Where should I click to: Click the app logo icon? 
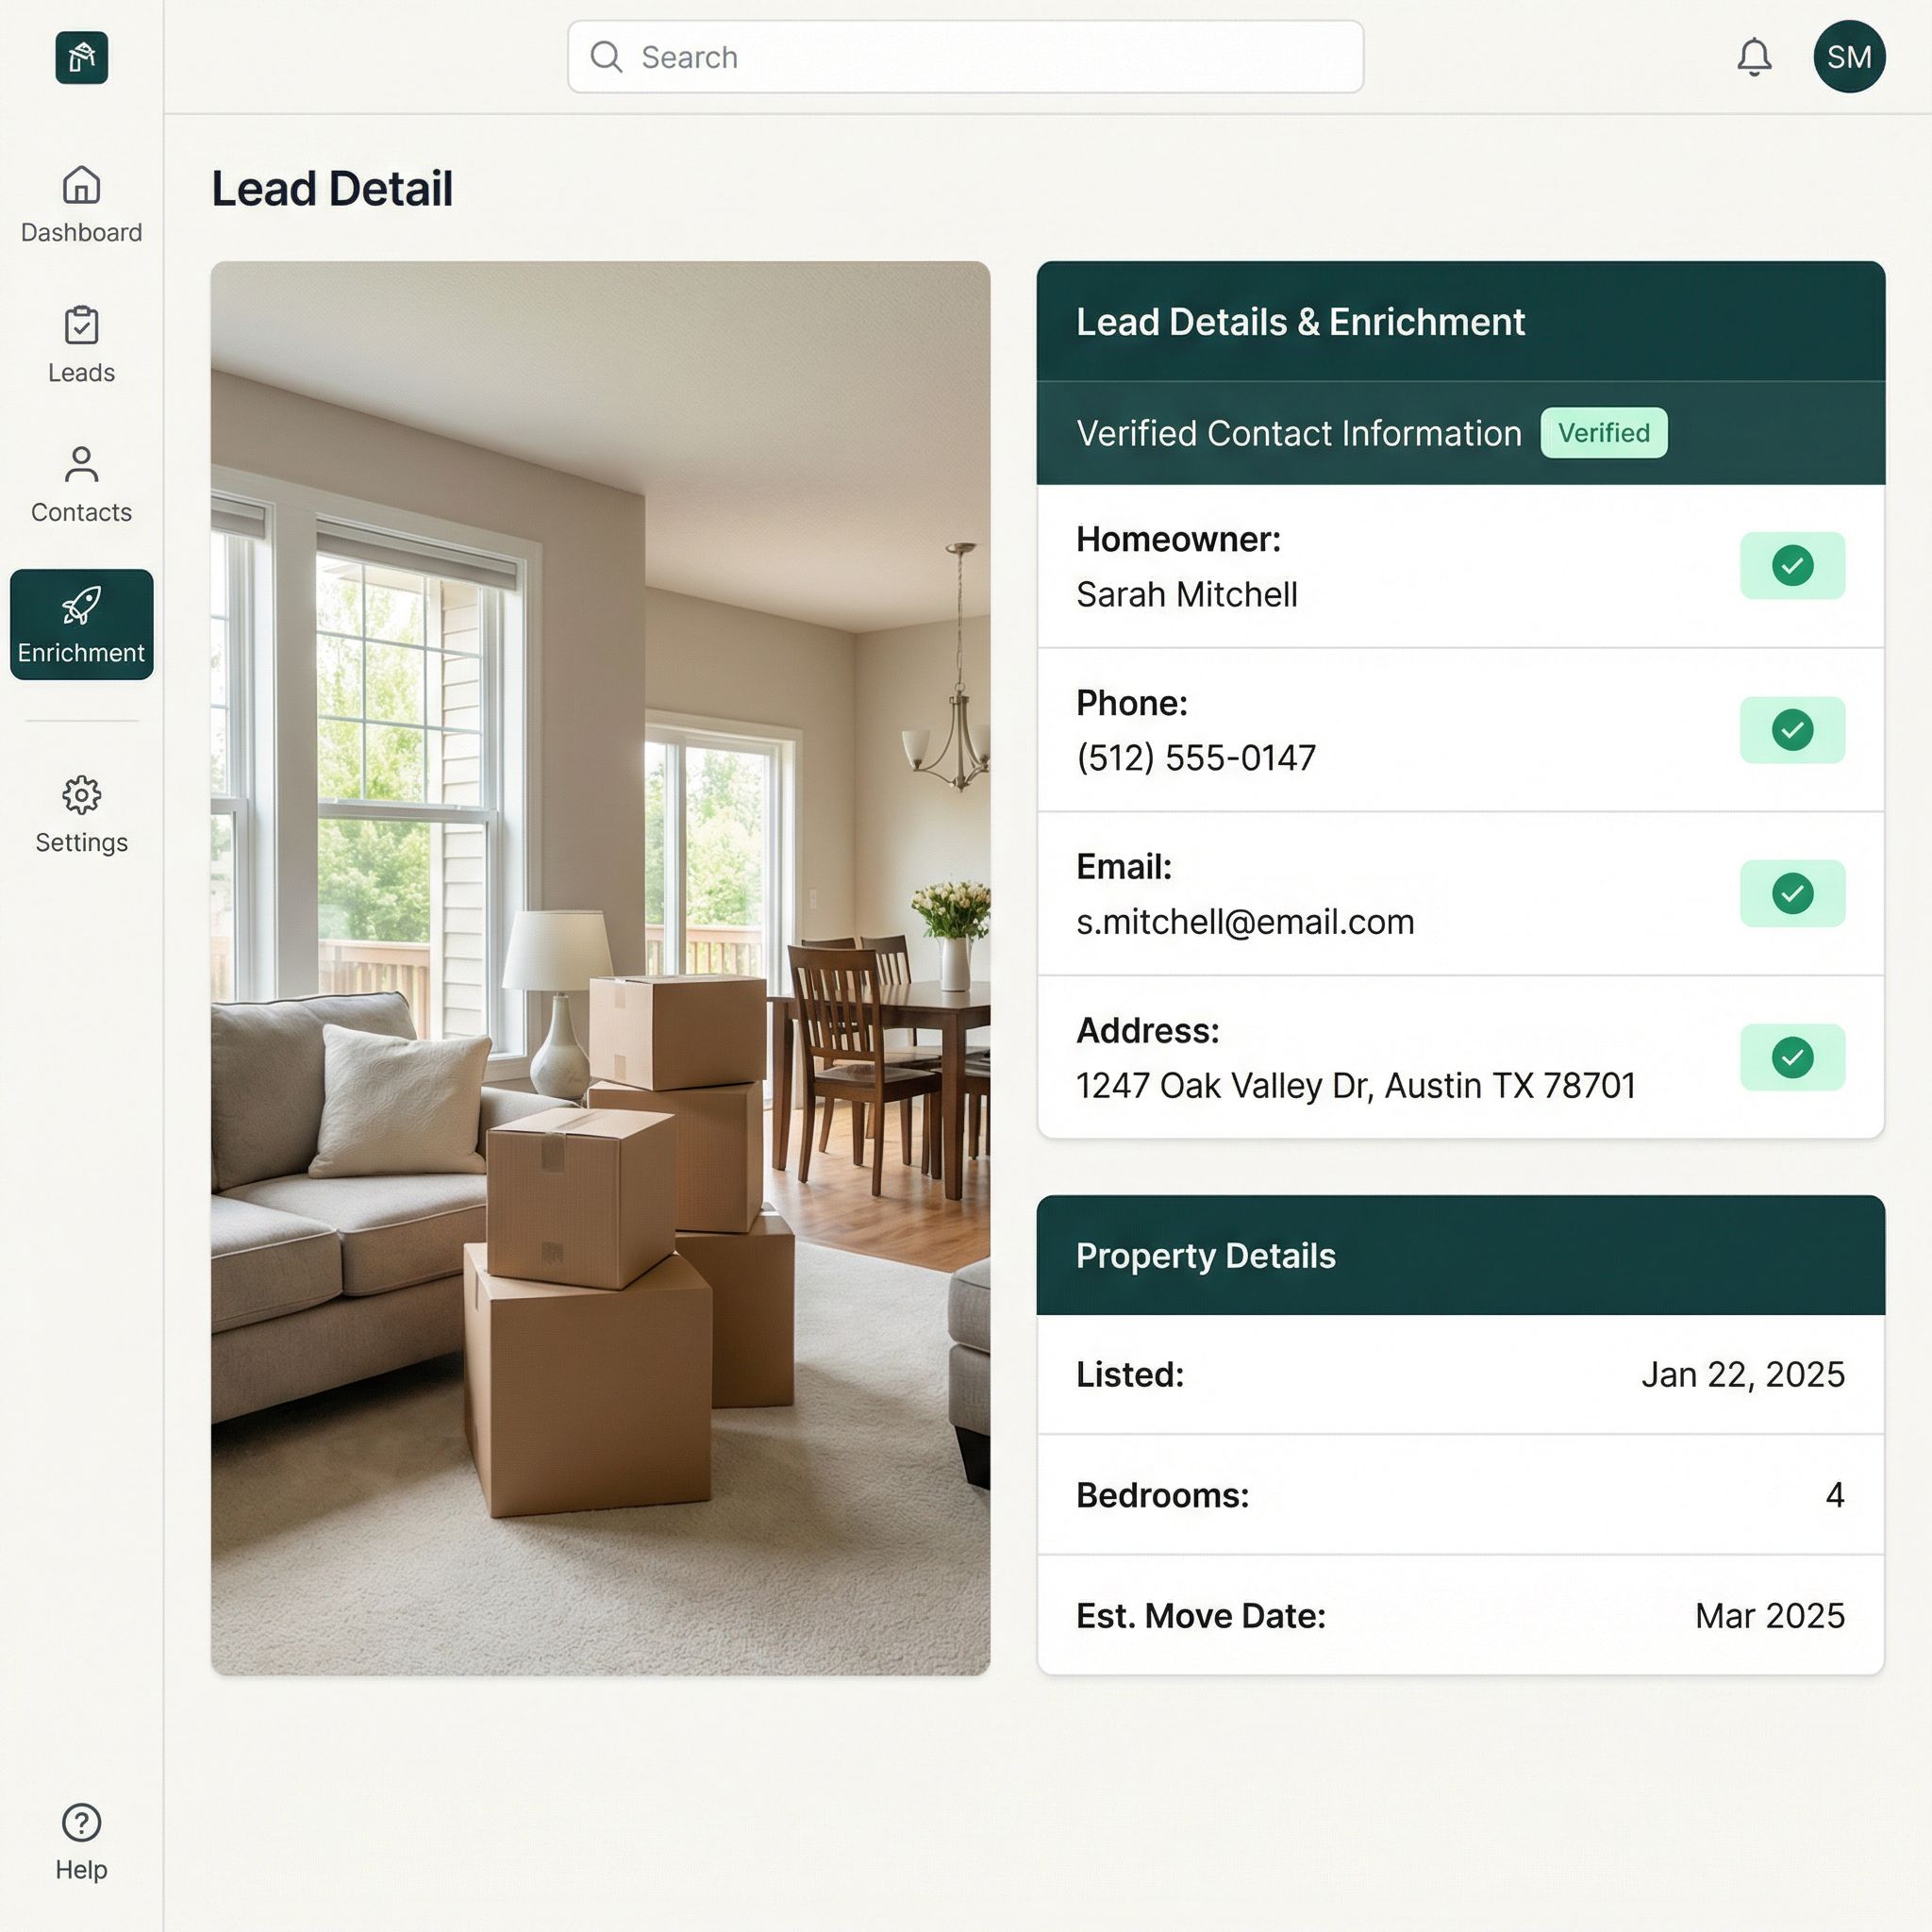81,57
